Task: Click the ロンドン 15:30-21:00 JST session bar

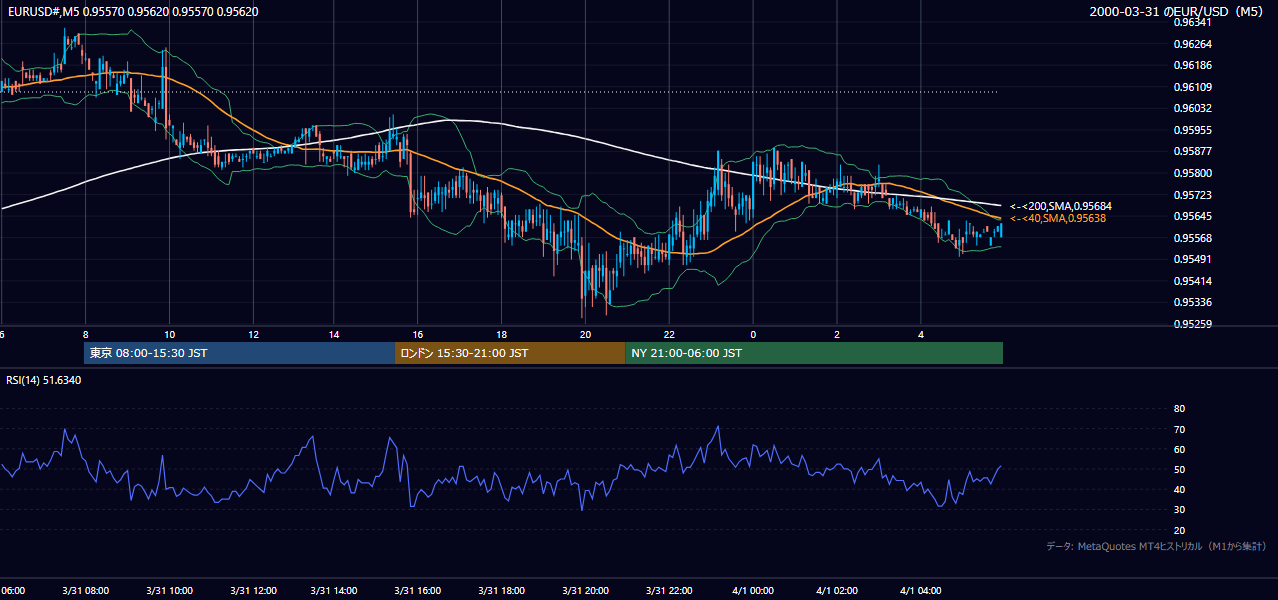Action: [x=510, y=353]
